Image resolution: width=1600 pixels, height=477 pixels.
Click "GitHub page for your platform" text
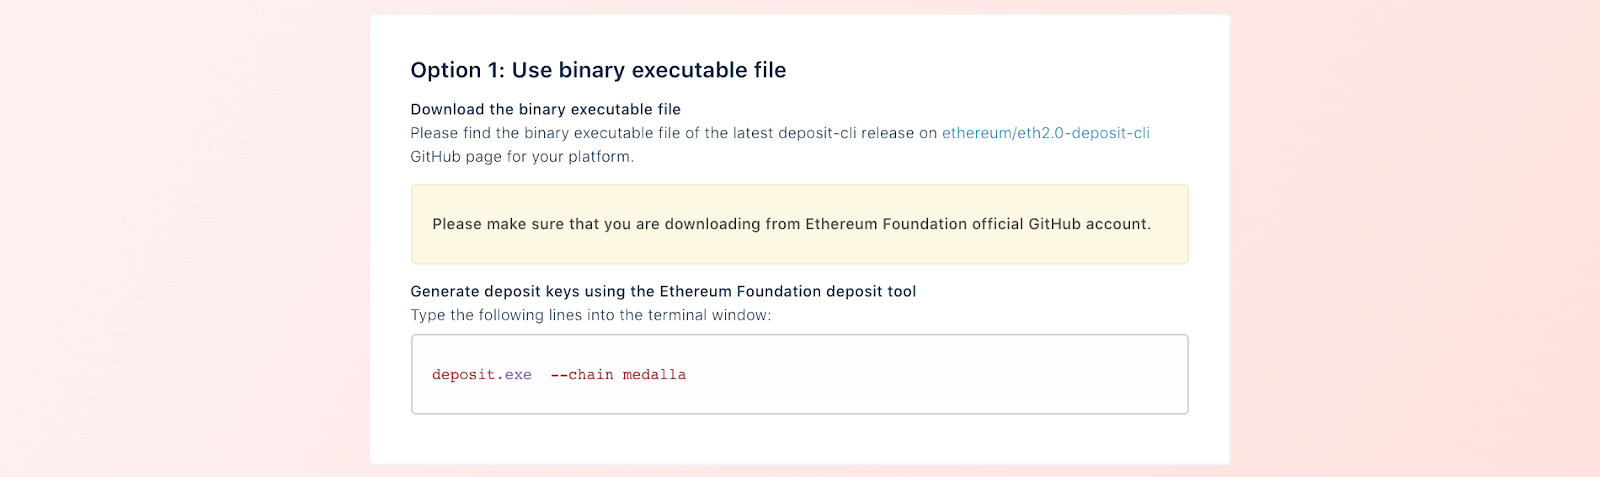click(522, 157)
